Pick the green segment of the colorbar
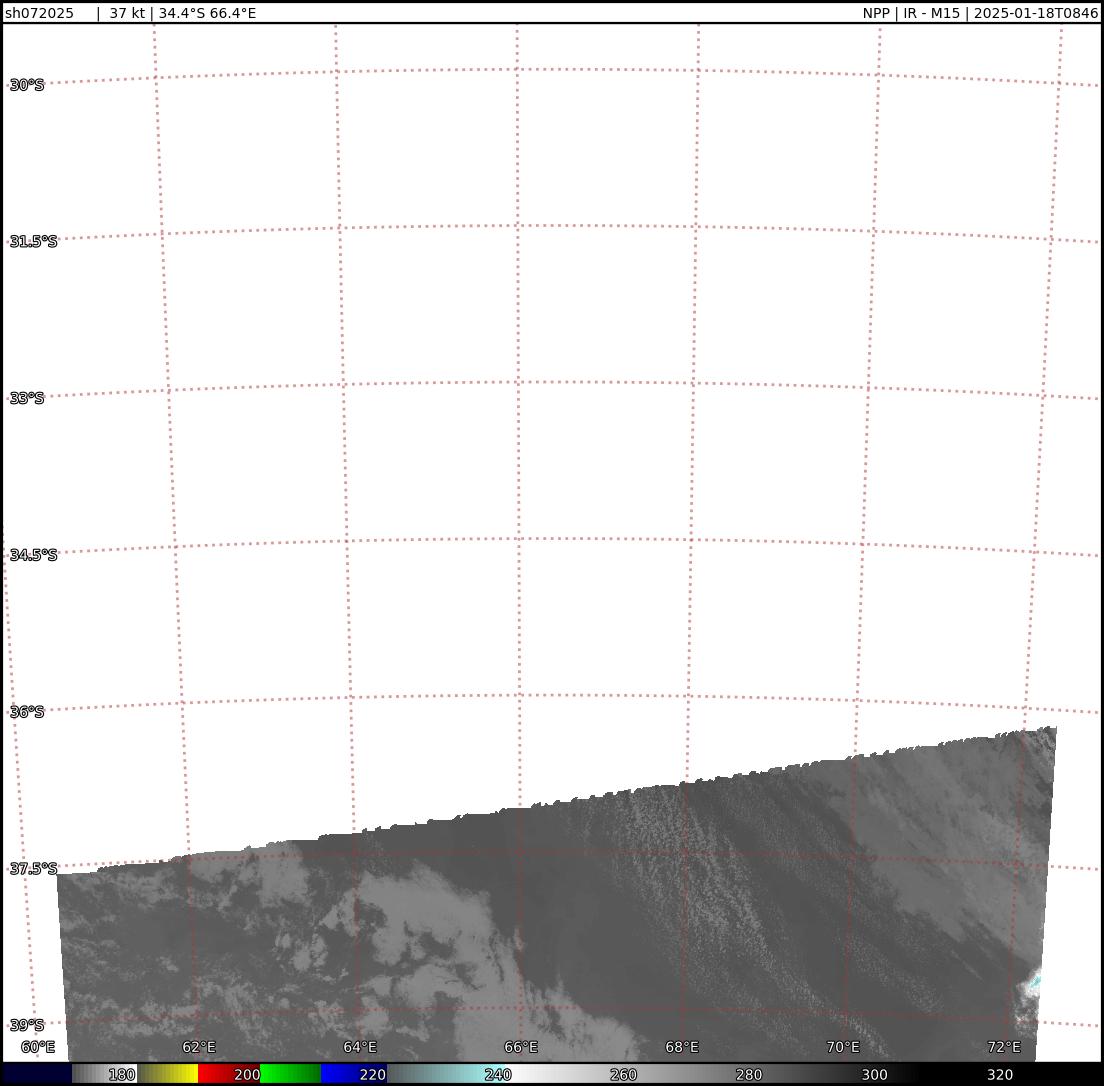This screenshot has height=1086, width=1104. 290,1074
